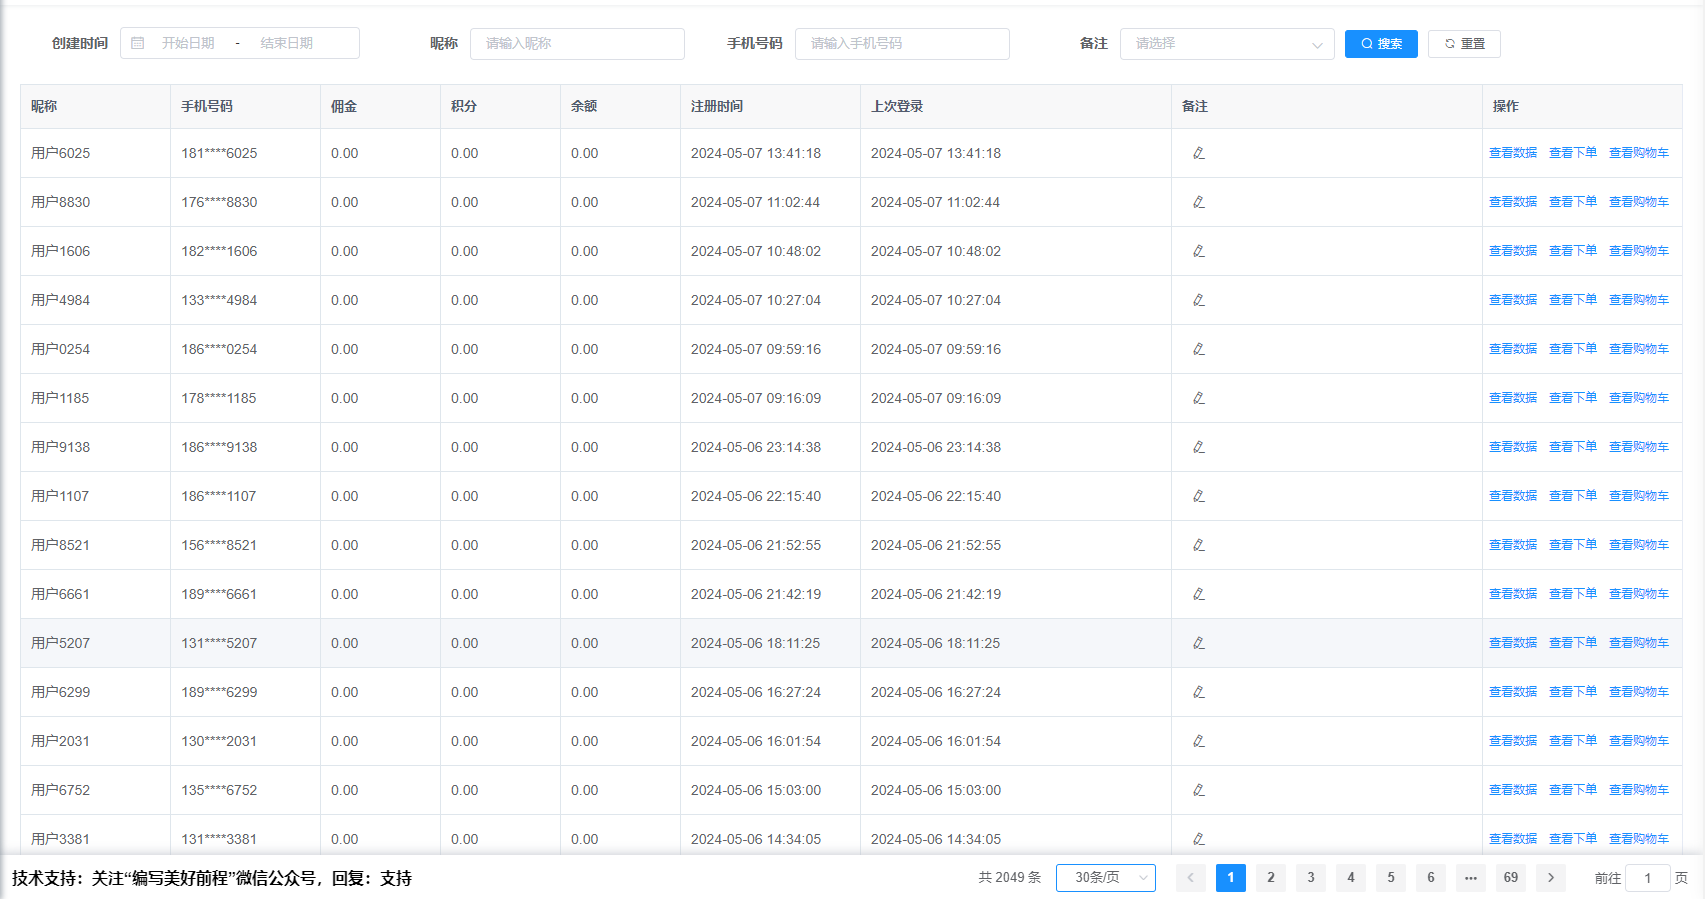
Task: Click 查看数据 link for 用户1606
Action: pos(1512,251)
